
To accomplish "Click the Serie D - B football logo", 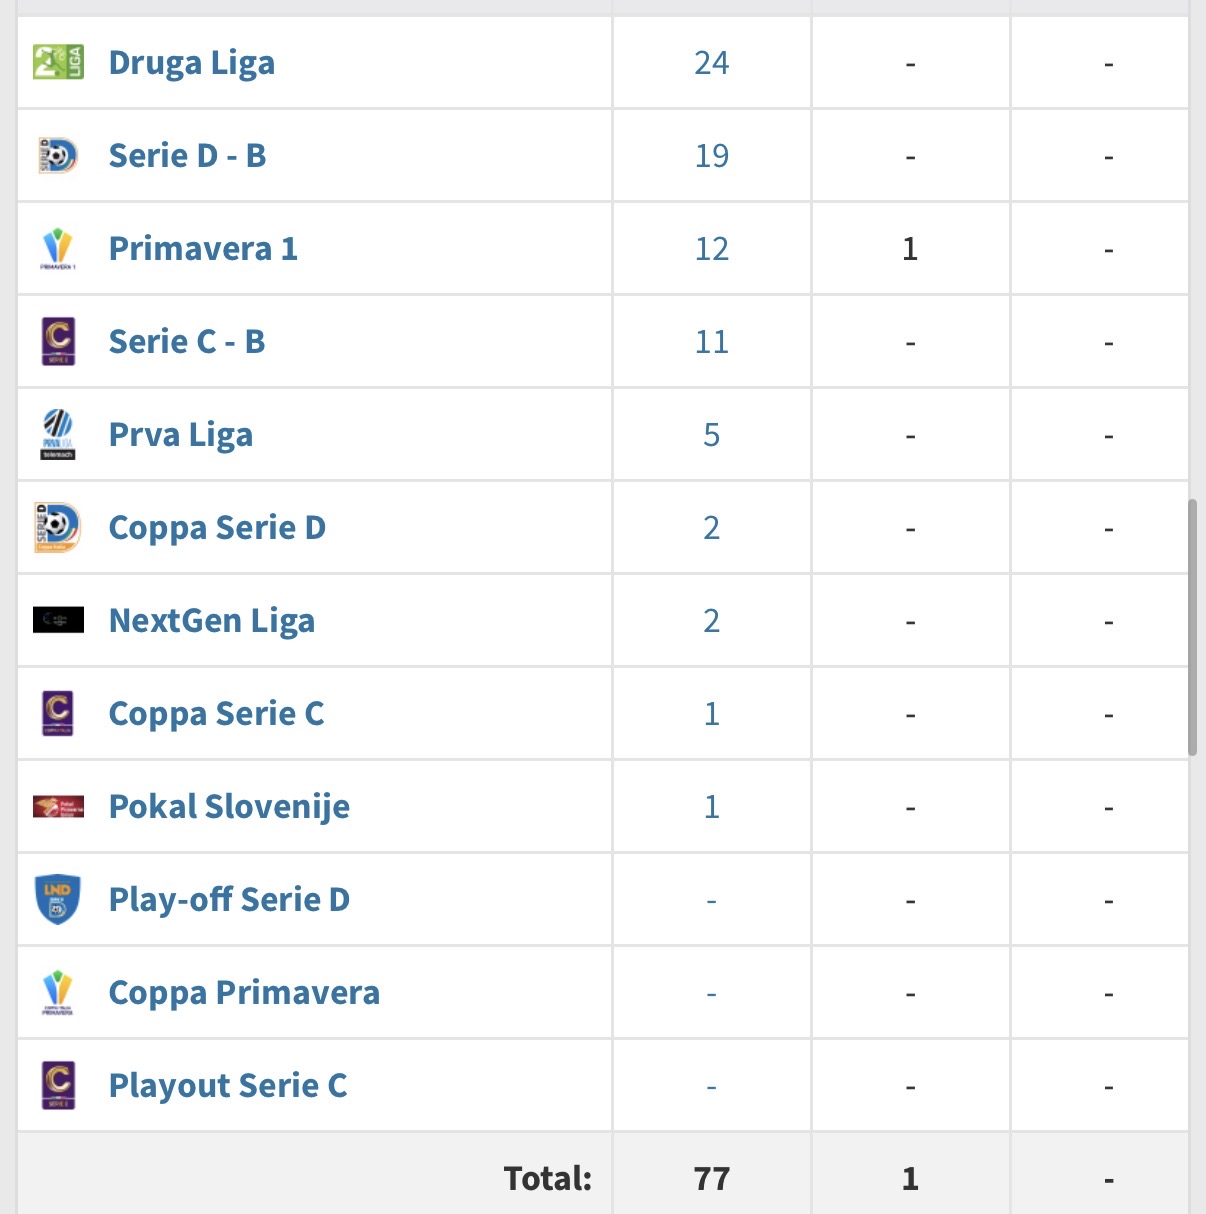I will [58, 155].
